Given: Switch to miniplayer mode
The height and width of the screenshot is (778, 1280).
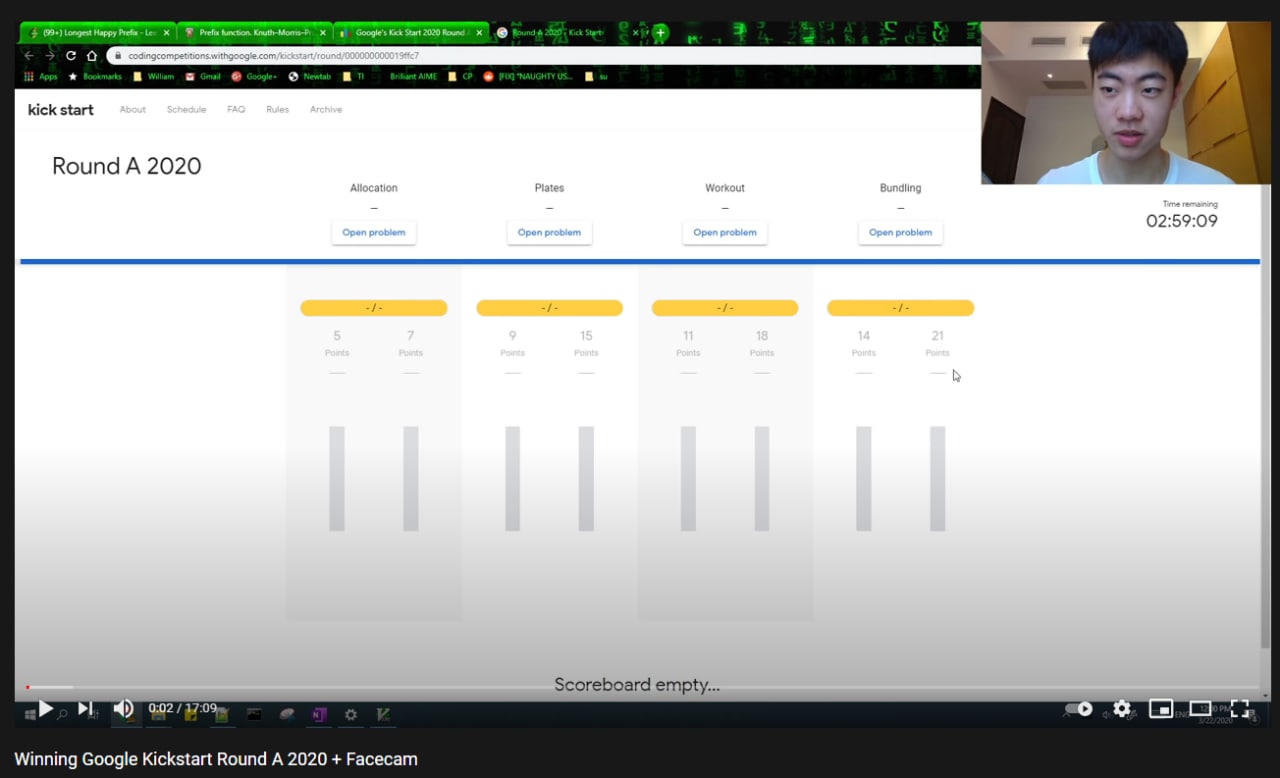Looking at the screenshot, I should [x=1161, y=709].
